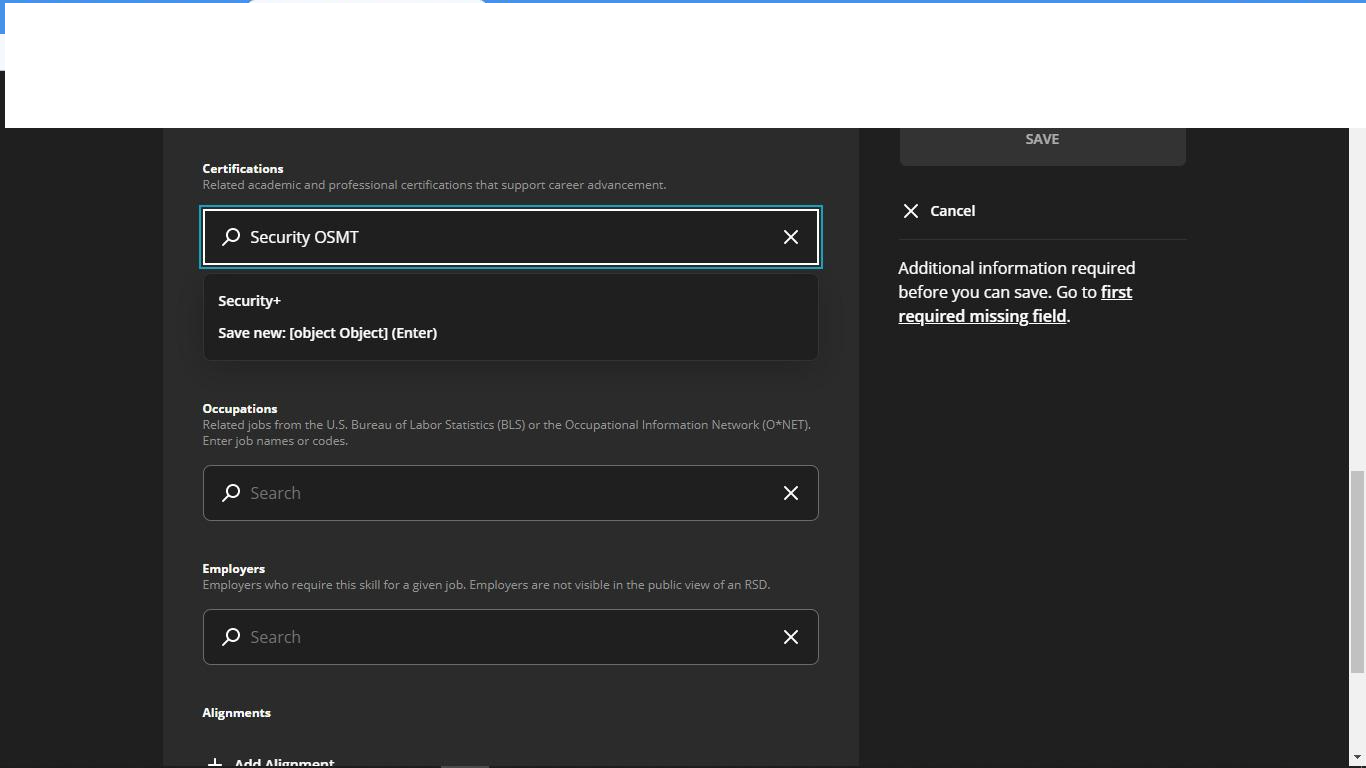This screenshot has height=768, width=1366.
Task: Click the magnifier icon in Certifications search
Action: tap(230, 237)
